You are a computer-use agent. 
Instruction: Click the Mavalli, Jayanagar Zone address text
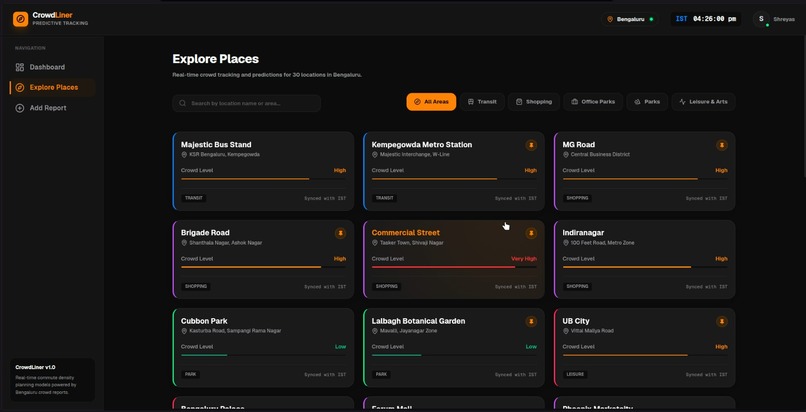(408, 331)
